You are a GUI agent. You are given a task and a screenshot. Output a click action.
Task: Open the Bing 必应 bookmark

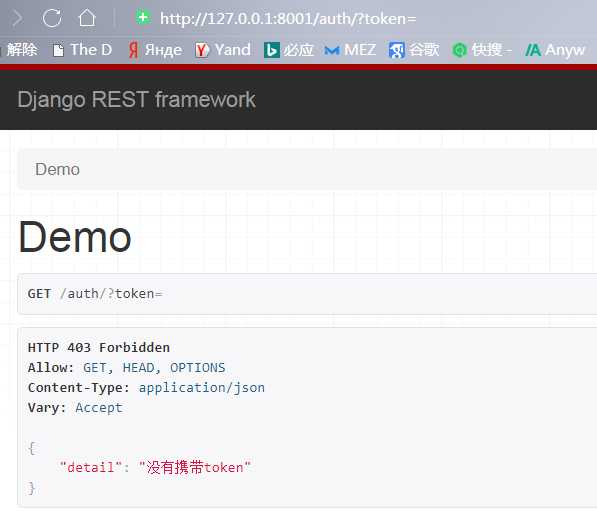click(x=289, y=50)
